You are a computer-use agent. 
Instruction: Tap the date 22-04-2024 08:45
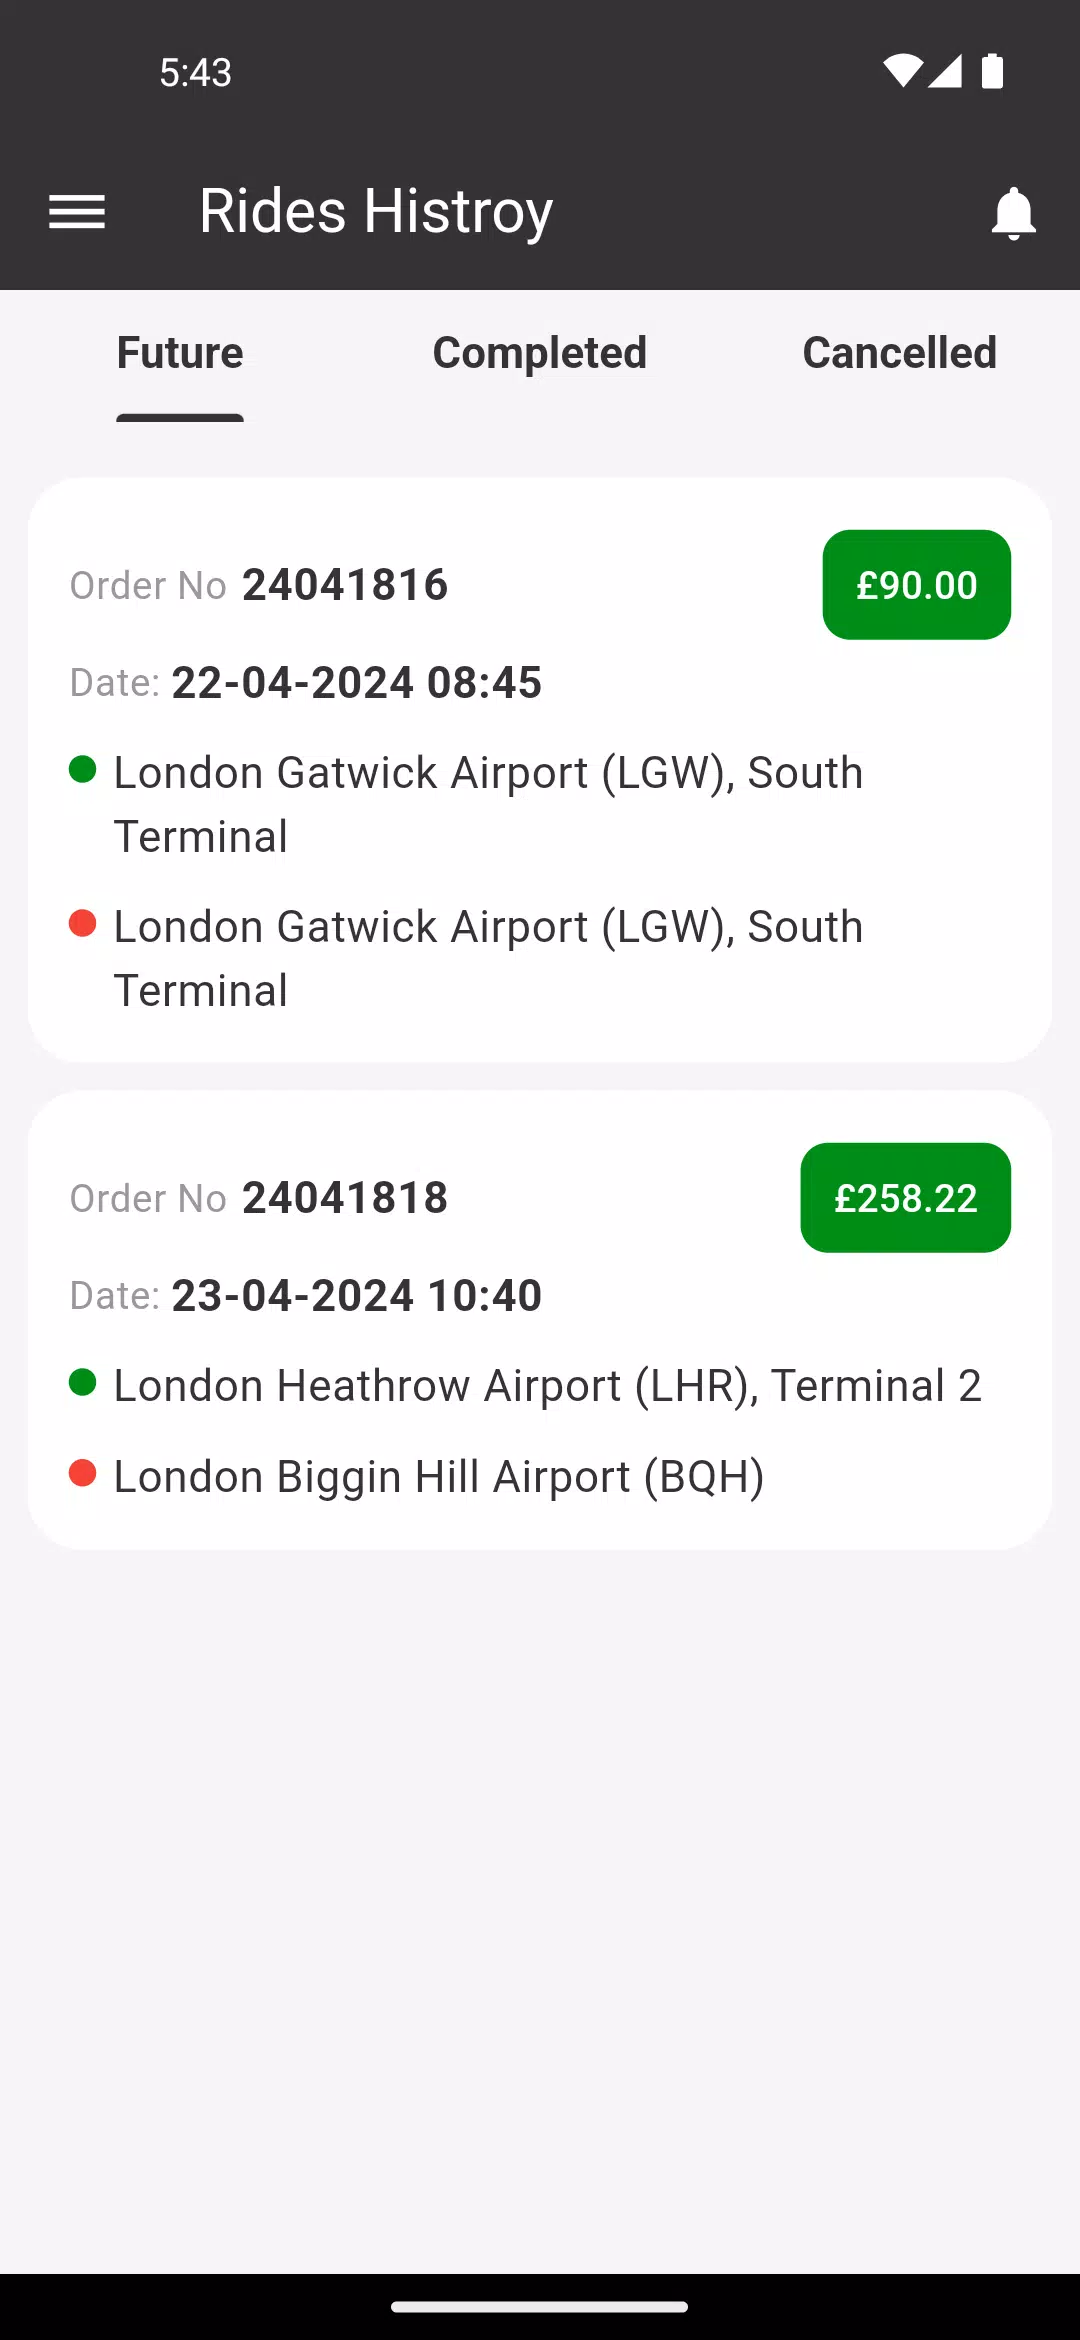(x=356, y=683)
